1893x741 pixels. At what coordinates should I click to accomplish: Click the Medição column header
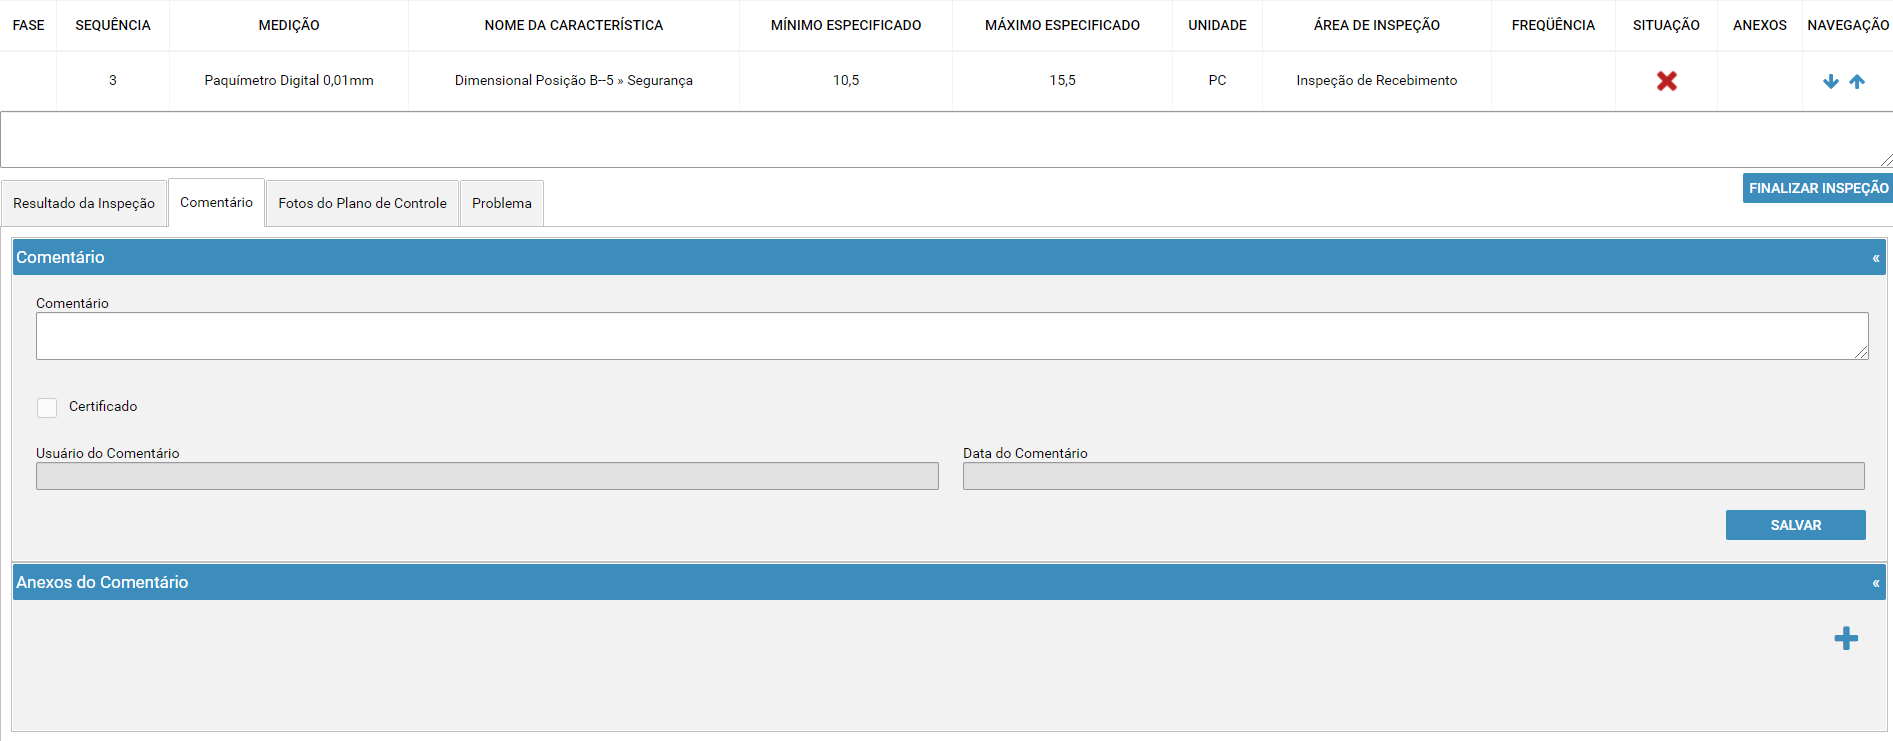289,25
